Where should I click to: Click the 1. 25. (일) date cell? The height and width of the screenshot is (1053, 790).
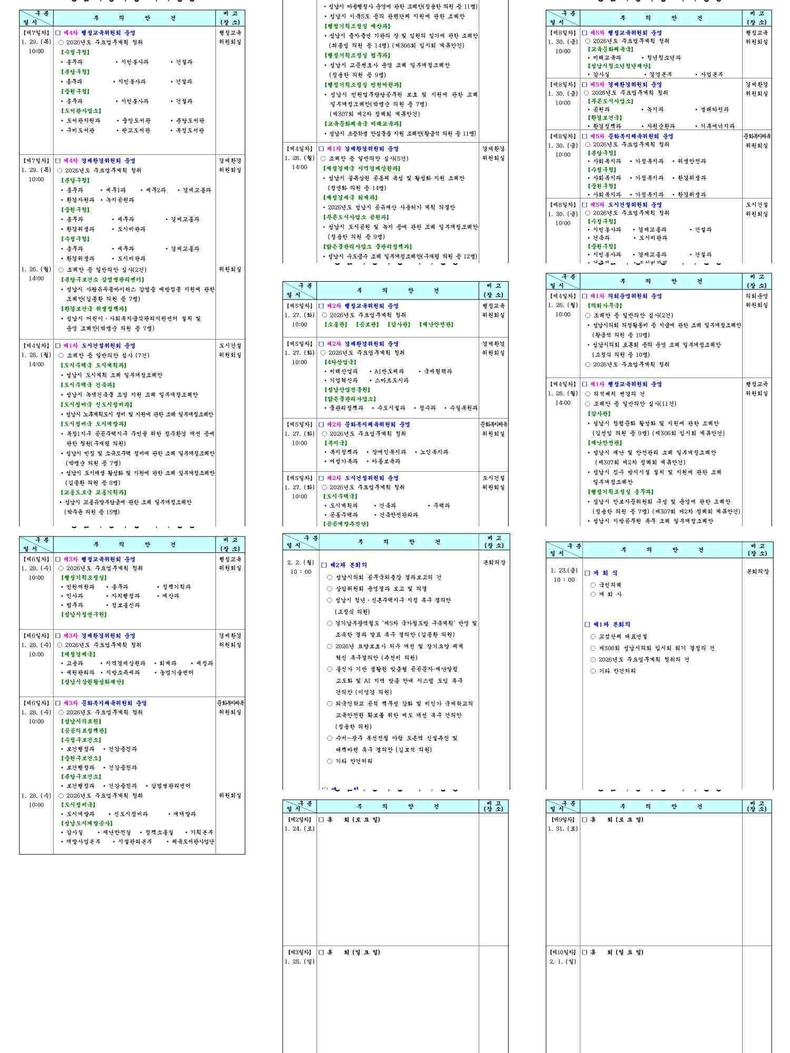[x=299, y=961]
